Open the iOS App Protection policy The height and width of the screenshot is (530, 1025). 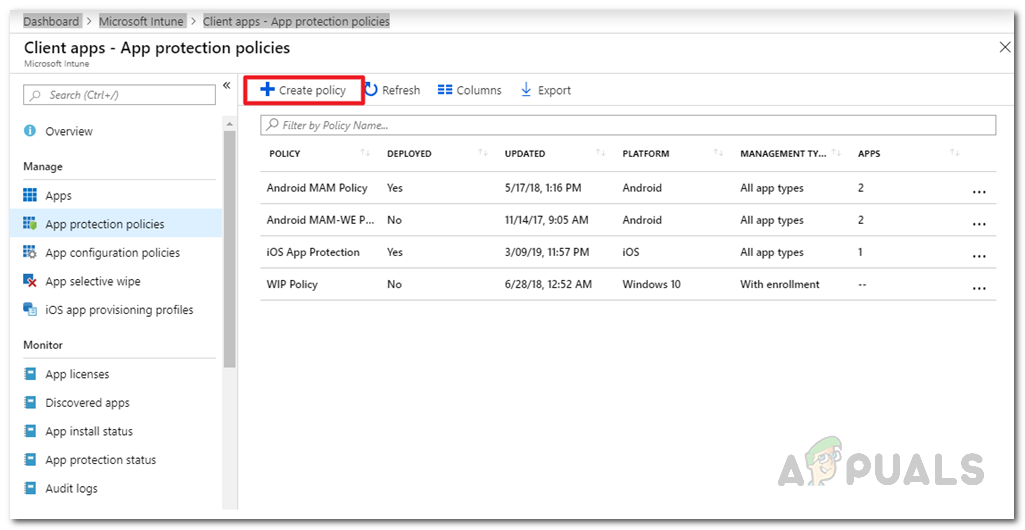pyautogui.click(x=313, y=252)
